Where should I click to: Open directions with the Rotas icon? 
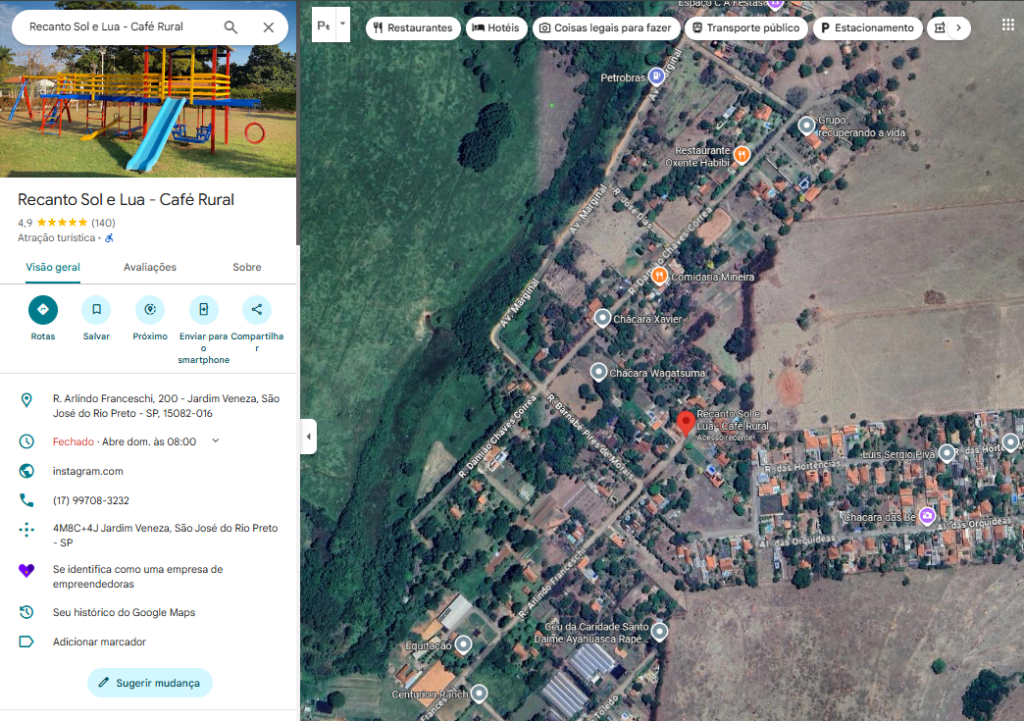(x=42, y=310)
